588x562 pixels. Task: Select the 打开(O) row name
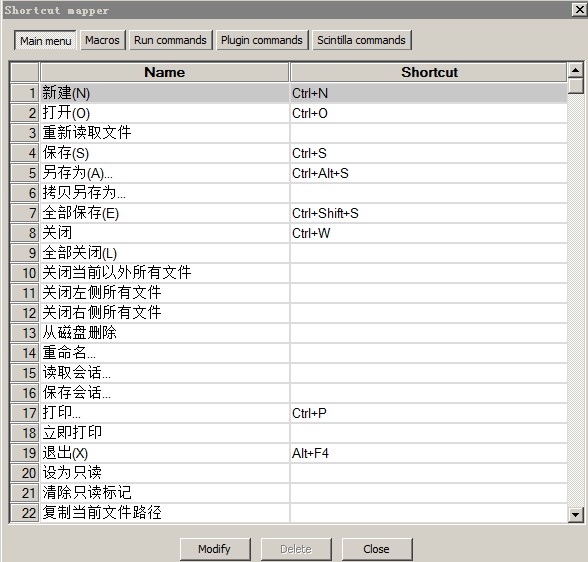(165, 113)
